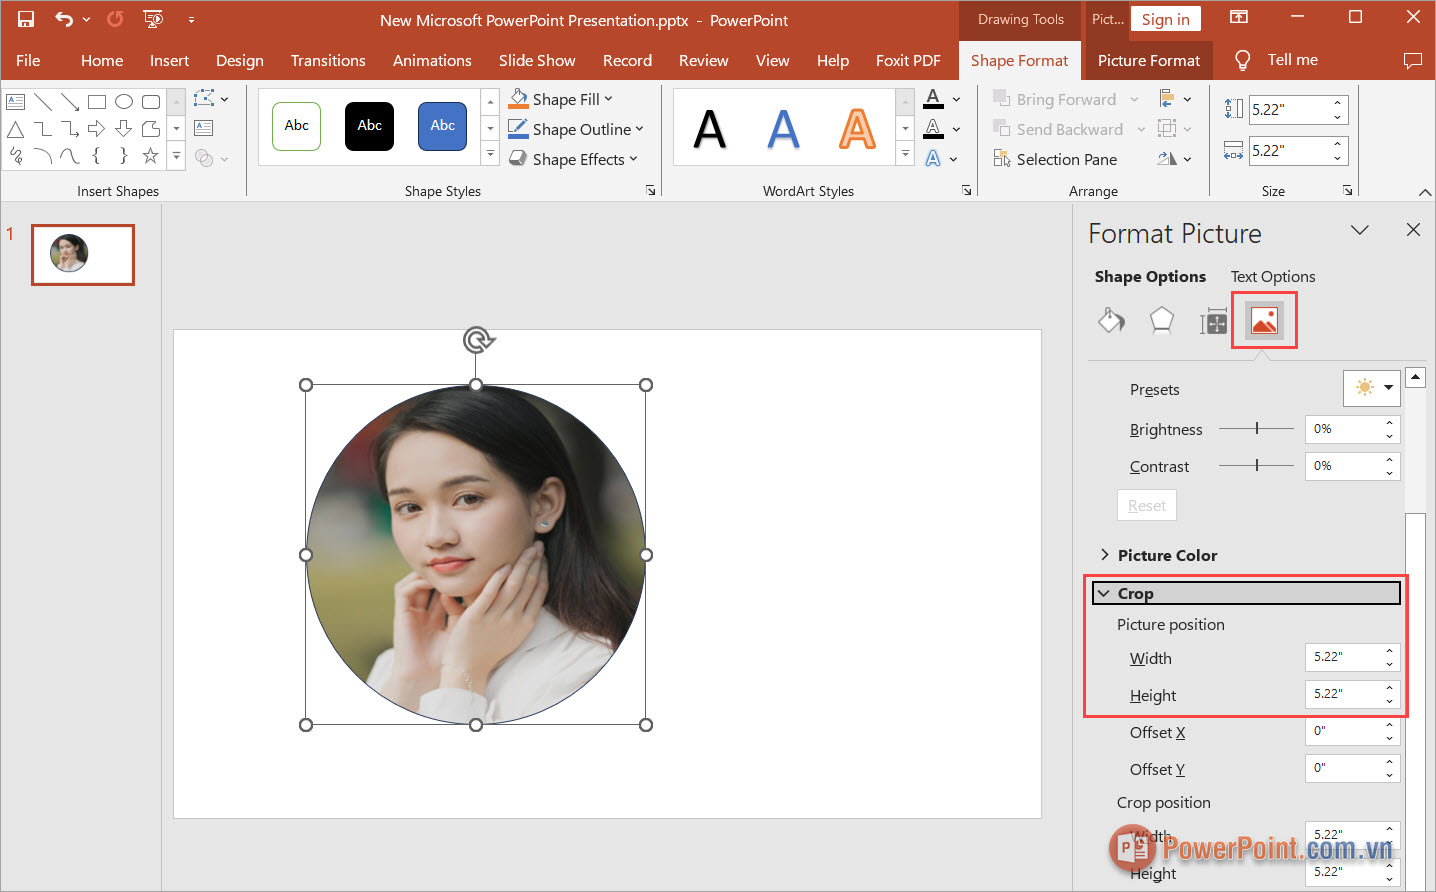This screenshot has width=1436, height=892.
Task: Open the Selection Pane
Action: 1055,158
